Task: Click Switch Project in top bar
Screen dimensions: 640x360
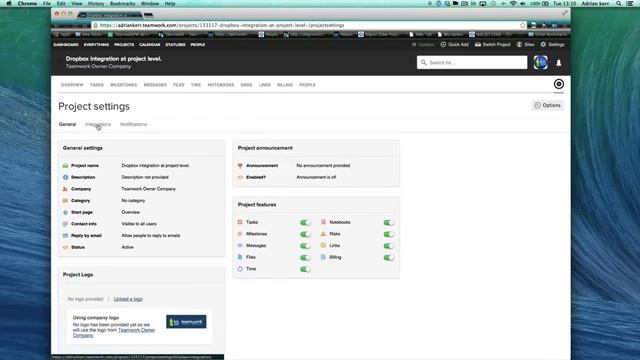Action: coord(493,44)
